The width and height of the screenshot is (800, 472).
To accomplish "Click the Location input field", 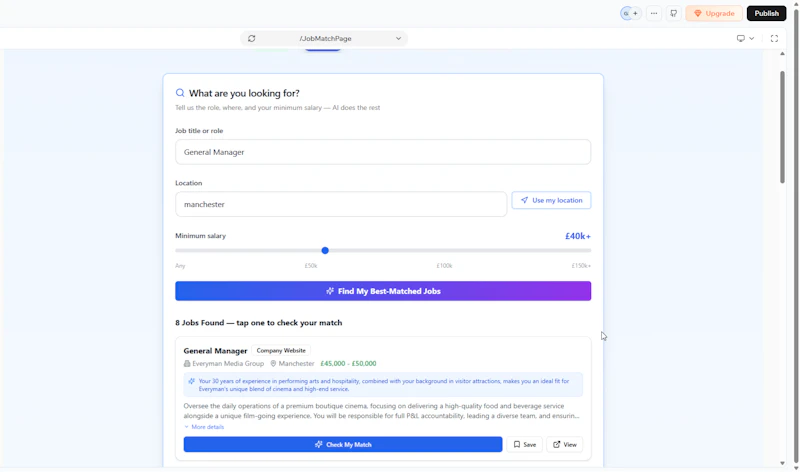I will (341, 204).
